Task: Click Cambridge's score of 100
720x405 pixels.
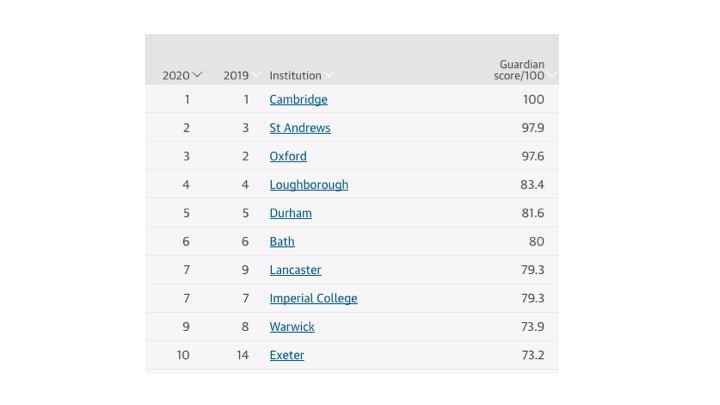Action: (534, 100)
